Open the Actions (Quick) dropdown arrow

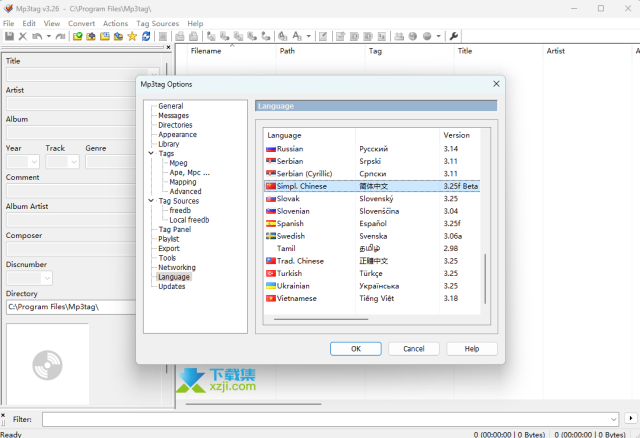point(309,36)
